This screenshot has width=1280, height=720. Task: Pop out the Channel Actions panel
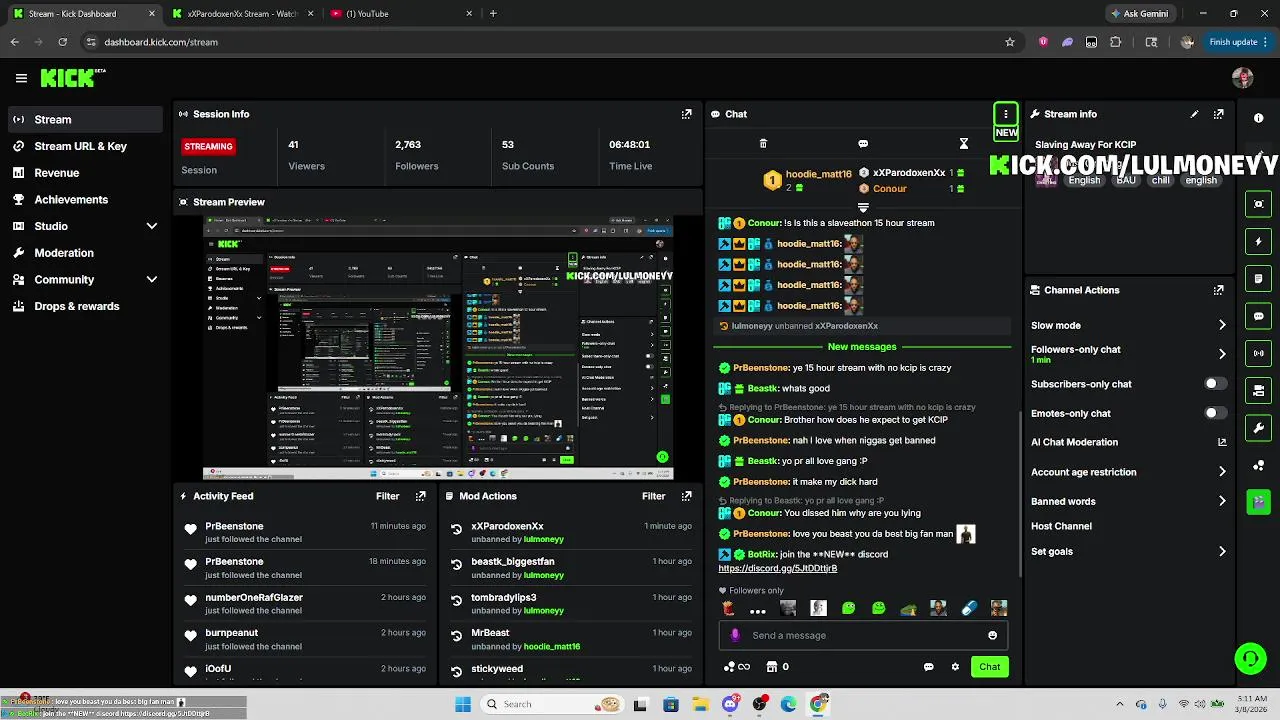coord(1218,290)
